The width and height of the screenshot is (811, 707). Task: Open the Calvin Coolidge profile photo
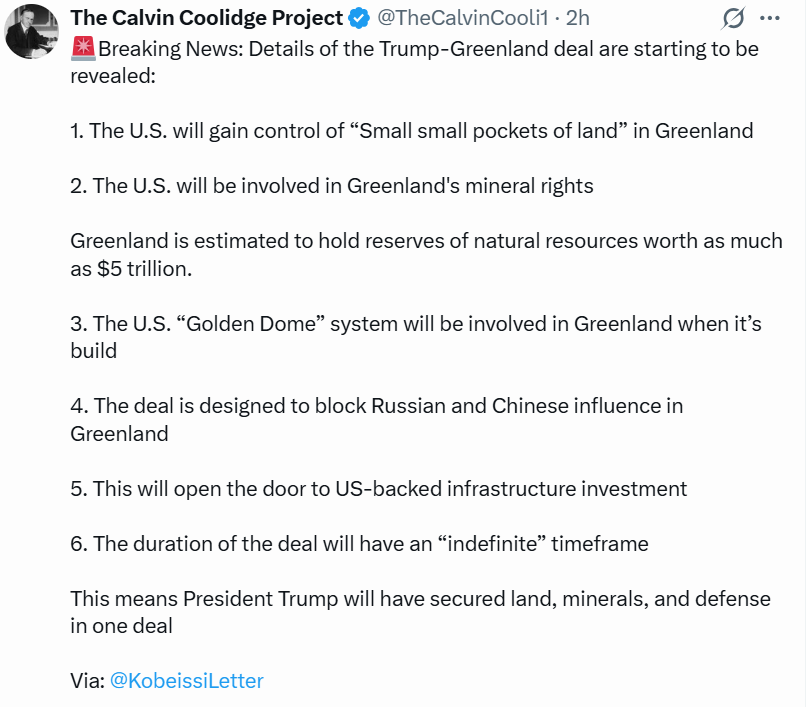[31, 31]
